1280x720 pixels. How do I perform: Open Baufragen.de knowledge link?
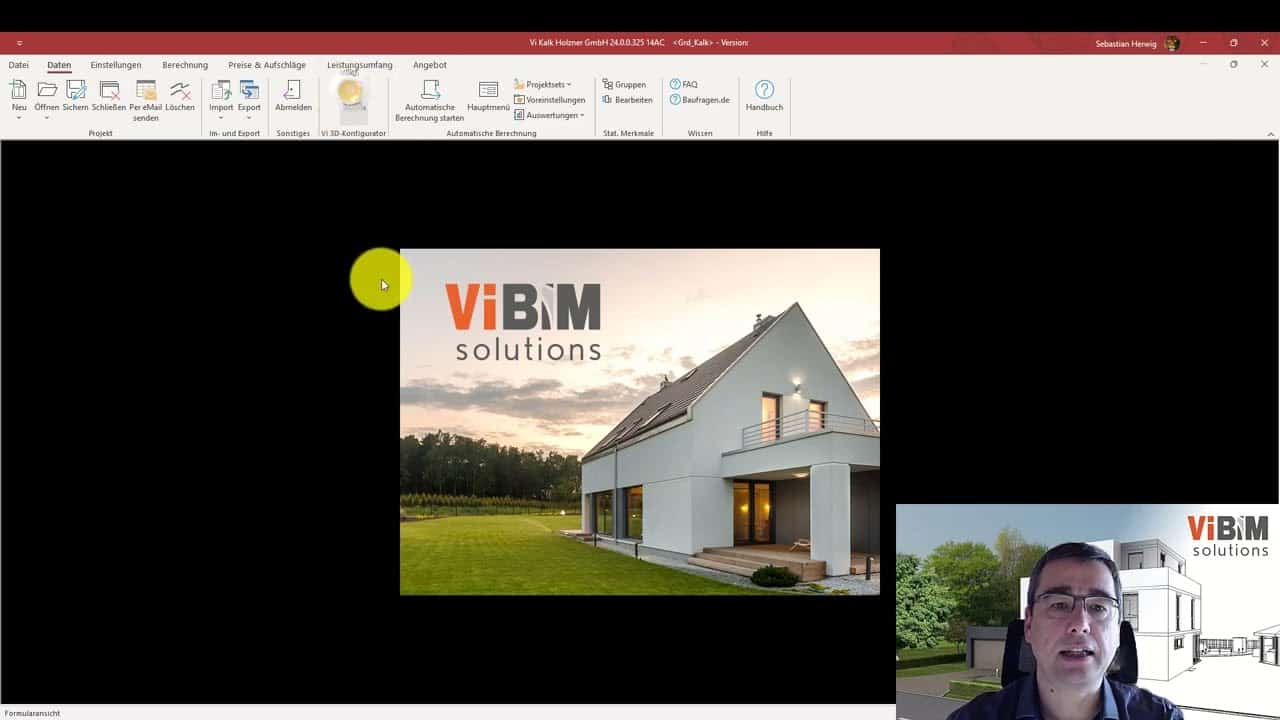[699, 100]
